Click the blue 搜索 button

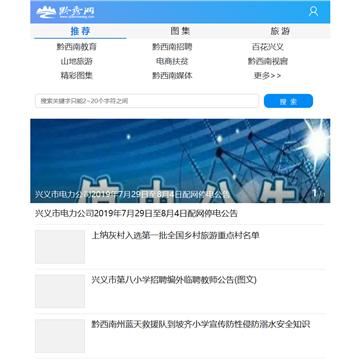tap(288, 101)
